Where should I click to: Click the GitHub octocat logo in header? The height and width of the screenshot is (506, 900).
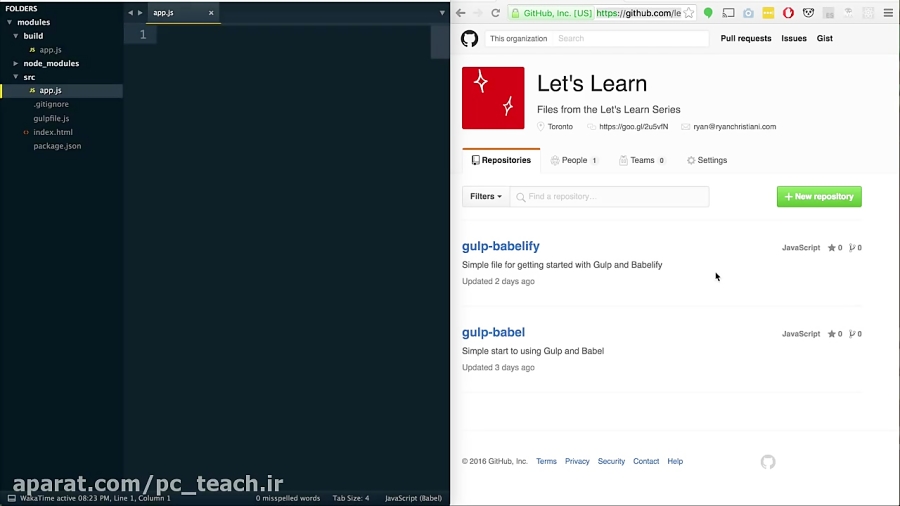pos(470,38)
